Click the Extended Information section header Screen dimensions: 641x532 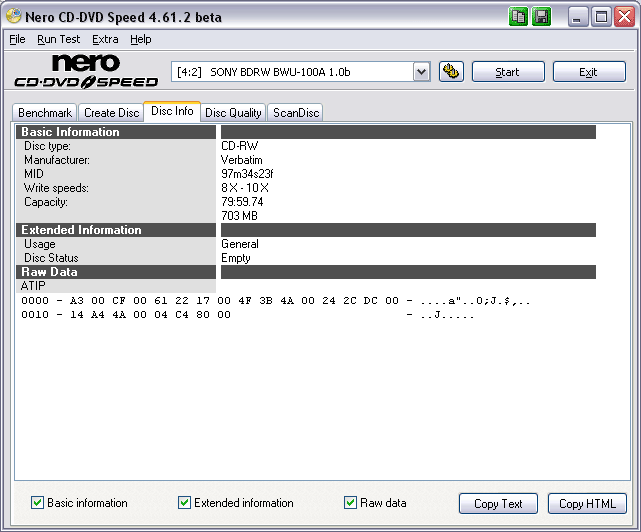pos(116,230)
